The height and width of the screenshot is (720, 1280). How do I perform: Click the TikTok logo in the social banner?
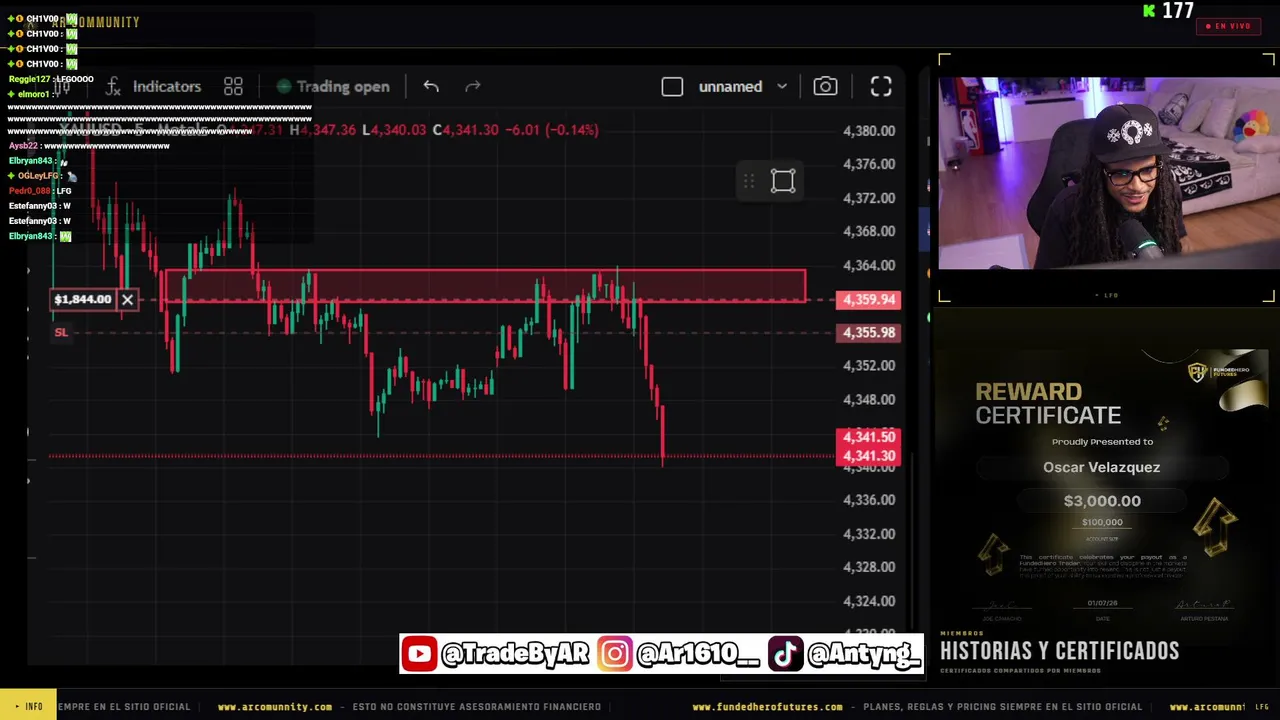(x=785, y=654)
